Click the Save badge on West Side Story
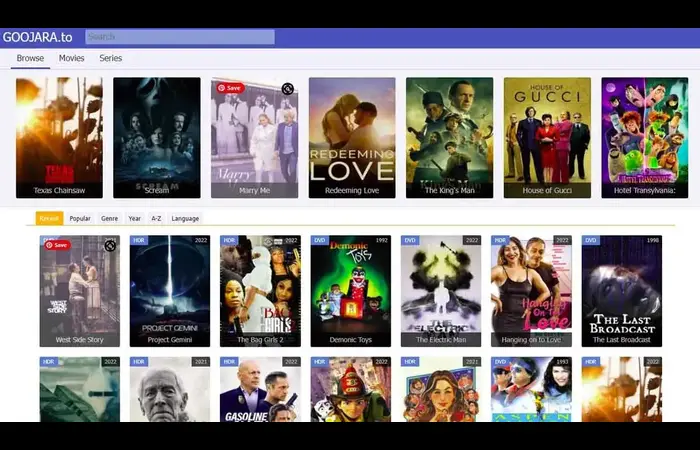This screenshot has height=450, width=700. click(x=57, y=245)
